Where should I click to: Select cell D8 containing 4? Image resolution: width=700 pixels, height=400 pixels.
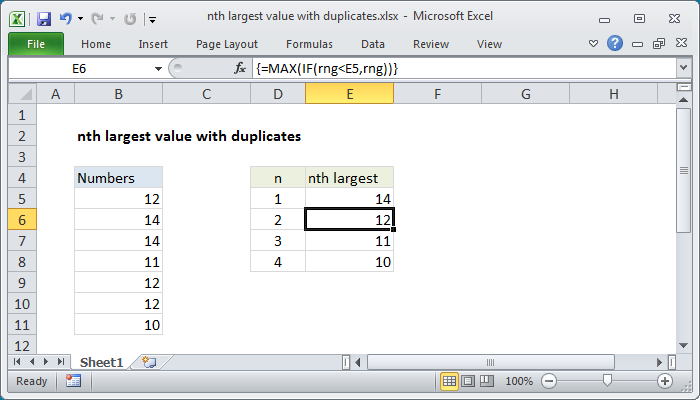[x=278, y=262]
